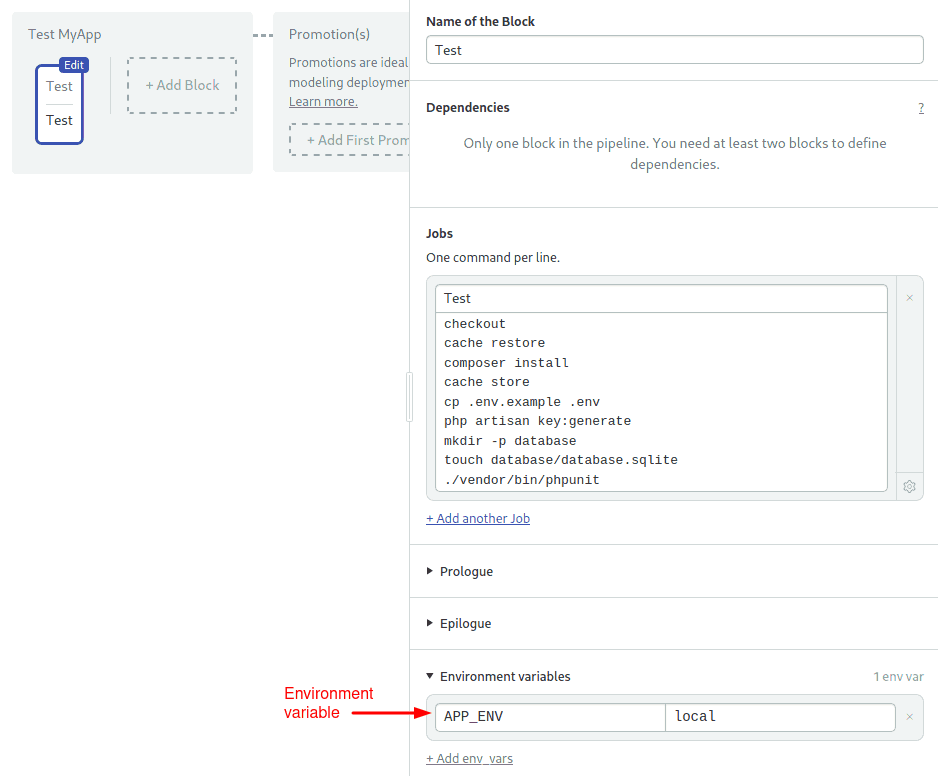The width and height of the screenshot is (938, 776).
Task: Open the Dependencies help question mark
Action: (x=920, y=108)
